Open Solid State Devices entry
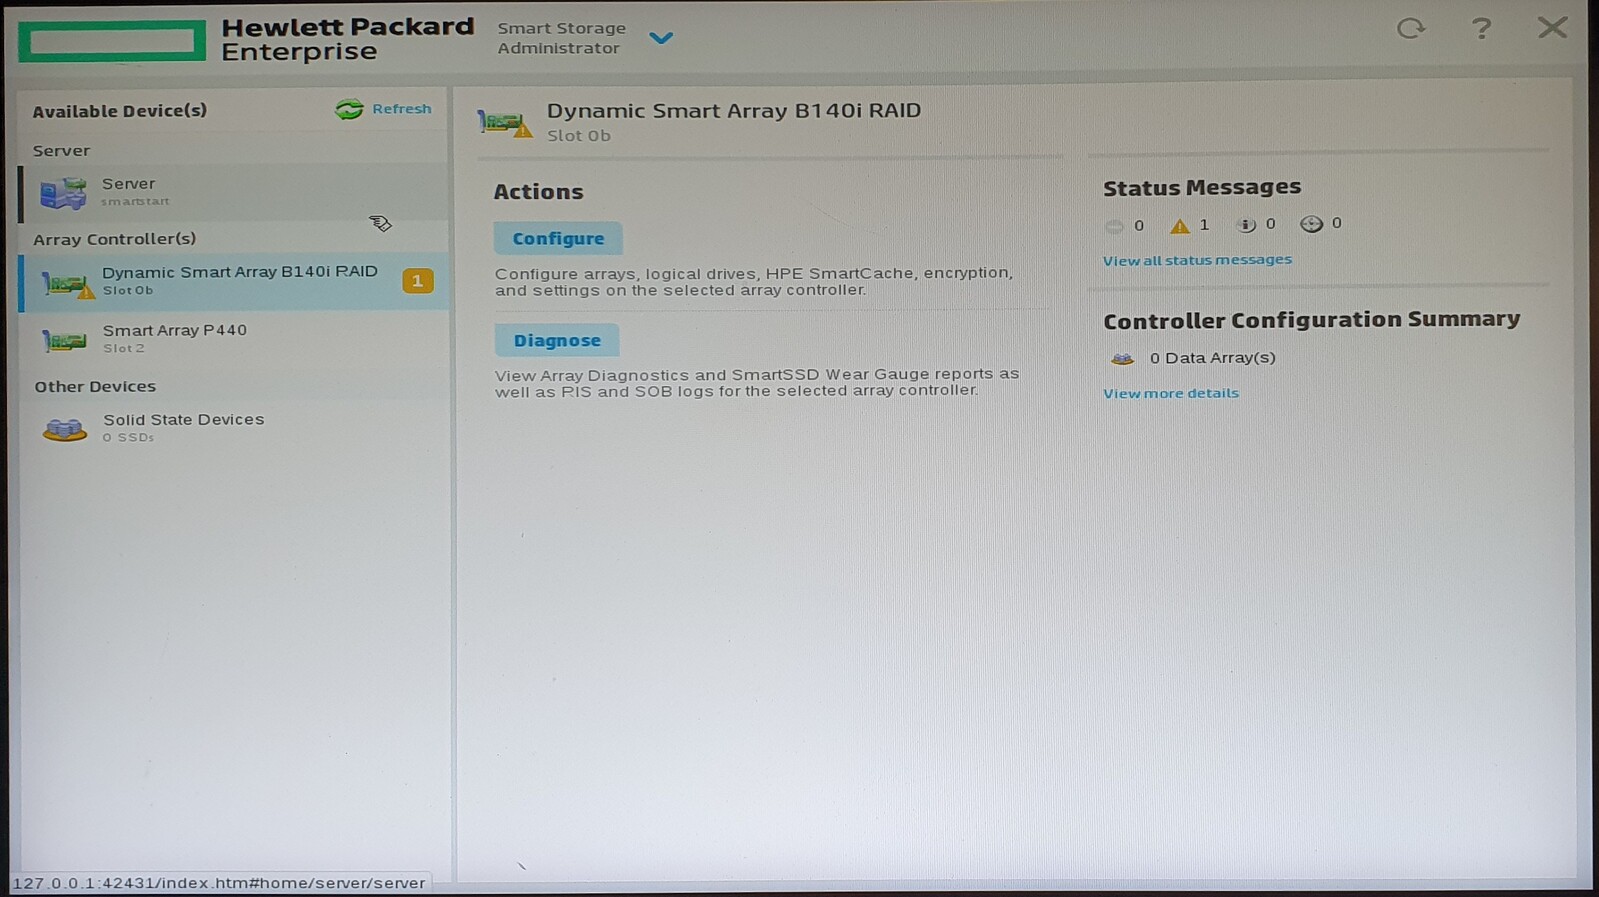This screenshot has height=897, width=1599. 234,428
